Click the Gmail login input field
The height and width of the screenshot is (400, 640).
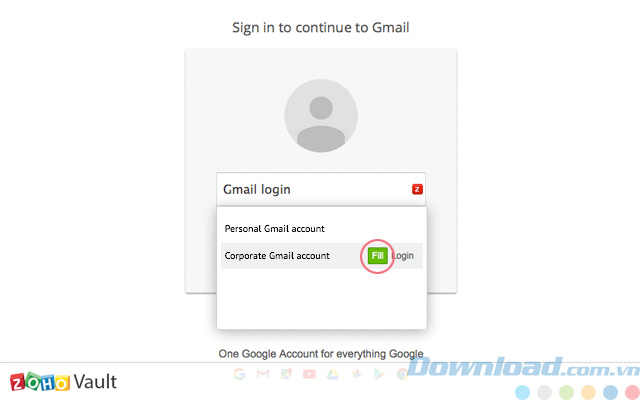[x=321, y=189]
